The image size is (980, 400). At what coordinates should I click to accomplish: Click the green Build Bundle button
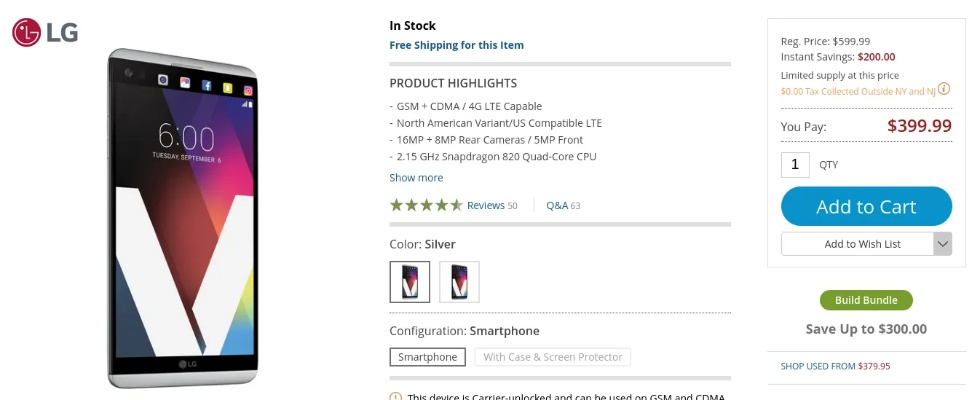[x=866, y=300]
